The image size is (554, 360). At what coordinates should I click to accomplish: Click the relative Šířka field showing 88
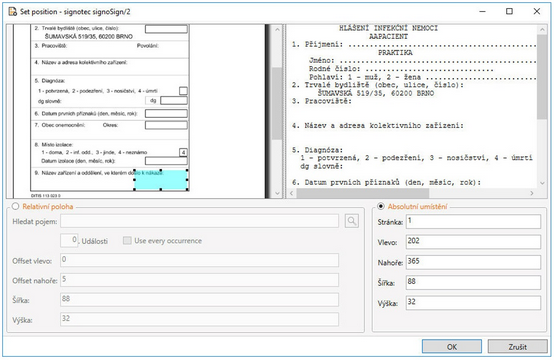coord(199,300)
